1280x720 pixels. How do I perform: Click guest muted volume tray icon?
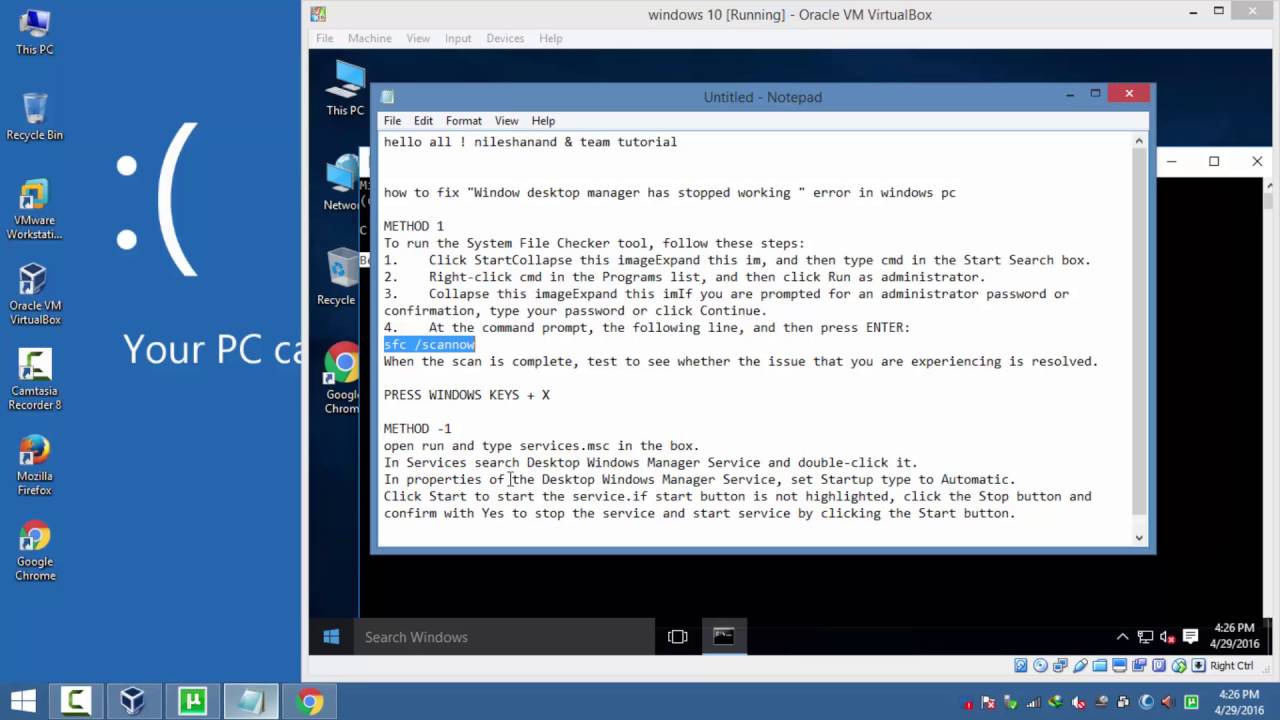(1168, 637)
